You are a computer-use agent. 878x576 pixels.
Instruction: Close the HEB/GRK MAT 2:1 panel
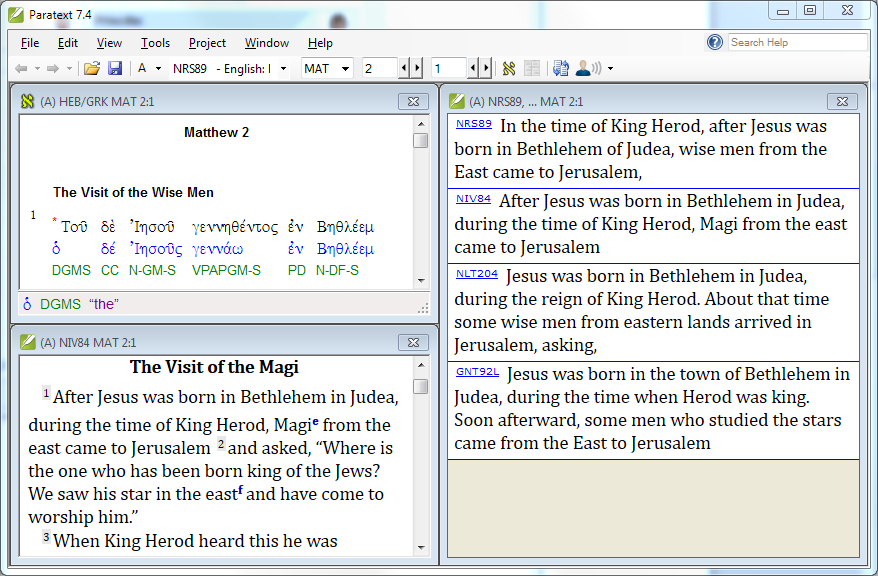pos(413,101)
